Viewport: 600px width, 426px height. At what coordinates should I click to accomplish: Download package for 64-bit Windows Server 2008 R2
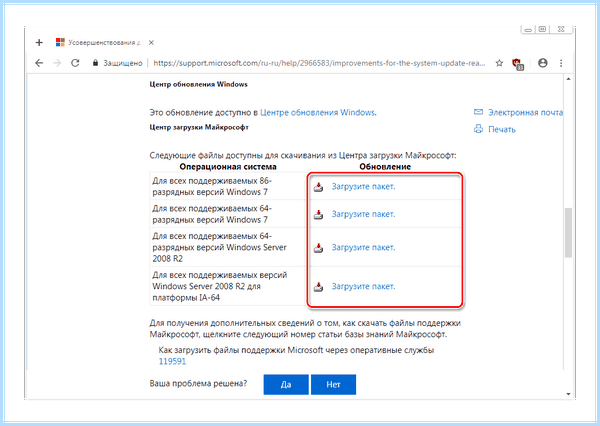pos(363,247)
